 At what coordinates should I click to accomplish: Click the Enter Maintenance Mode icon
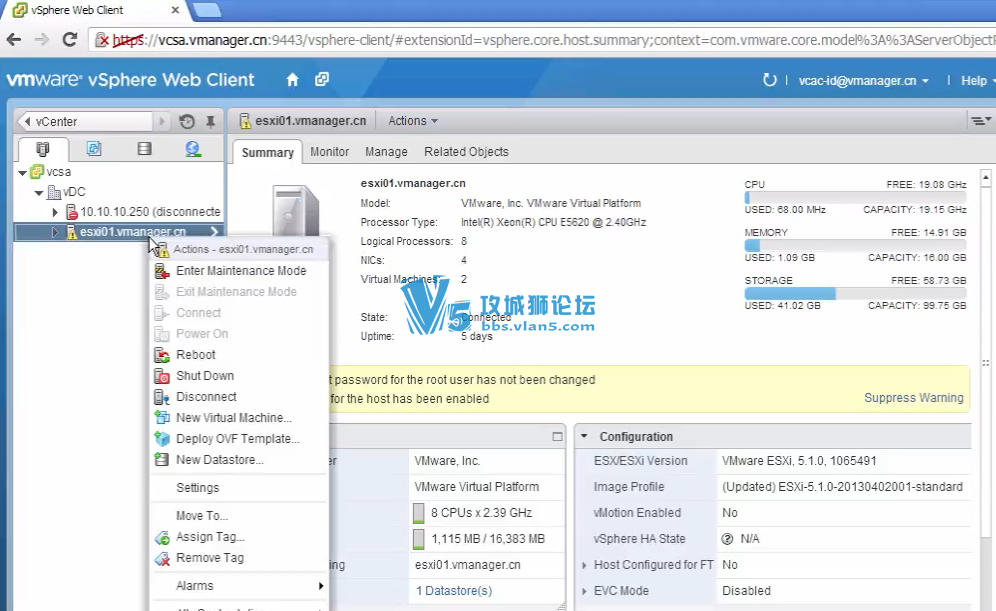[162, 271]
